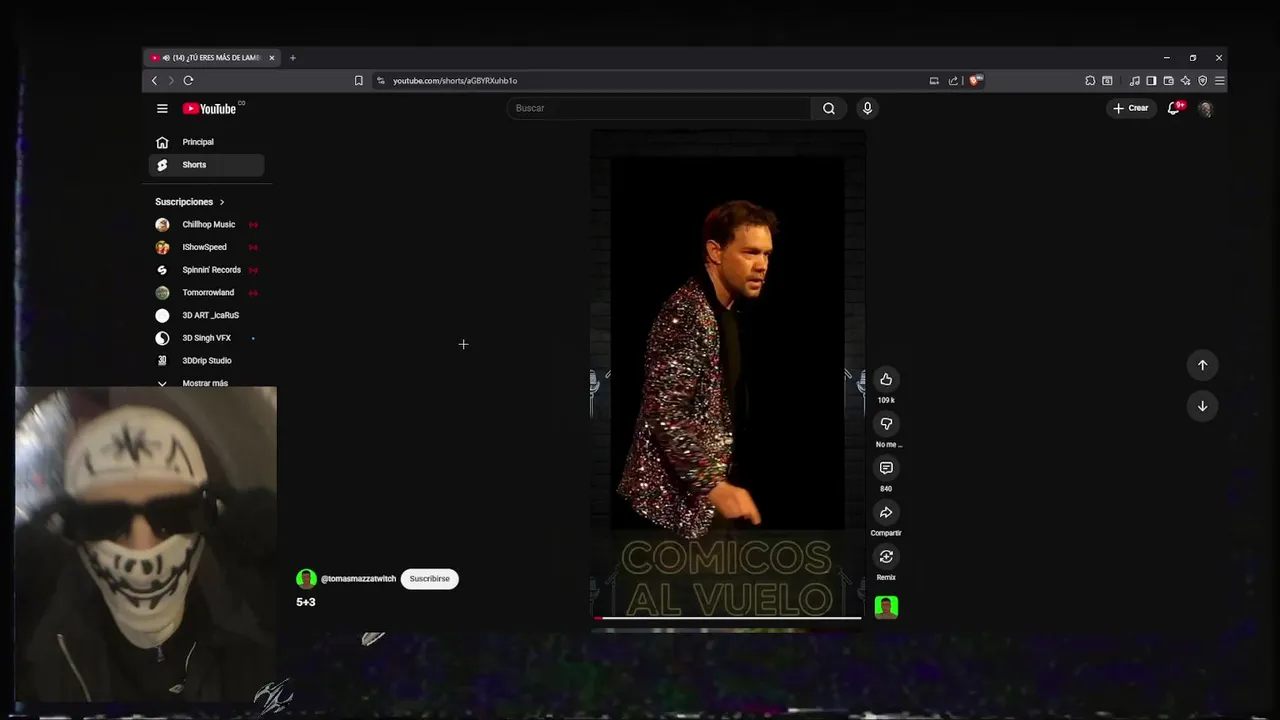Open the browser extensions puzzle icon

[x=1090, y=80]
